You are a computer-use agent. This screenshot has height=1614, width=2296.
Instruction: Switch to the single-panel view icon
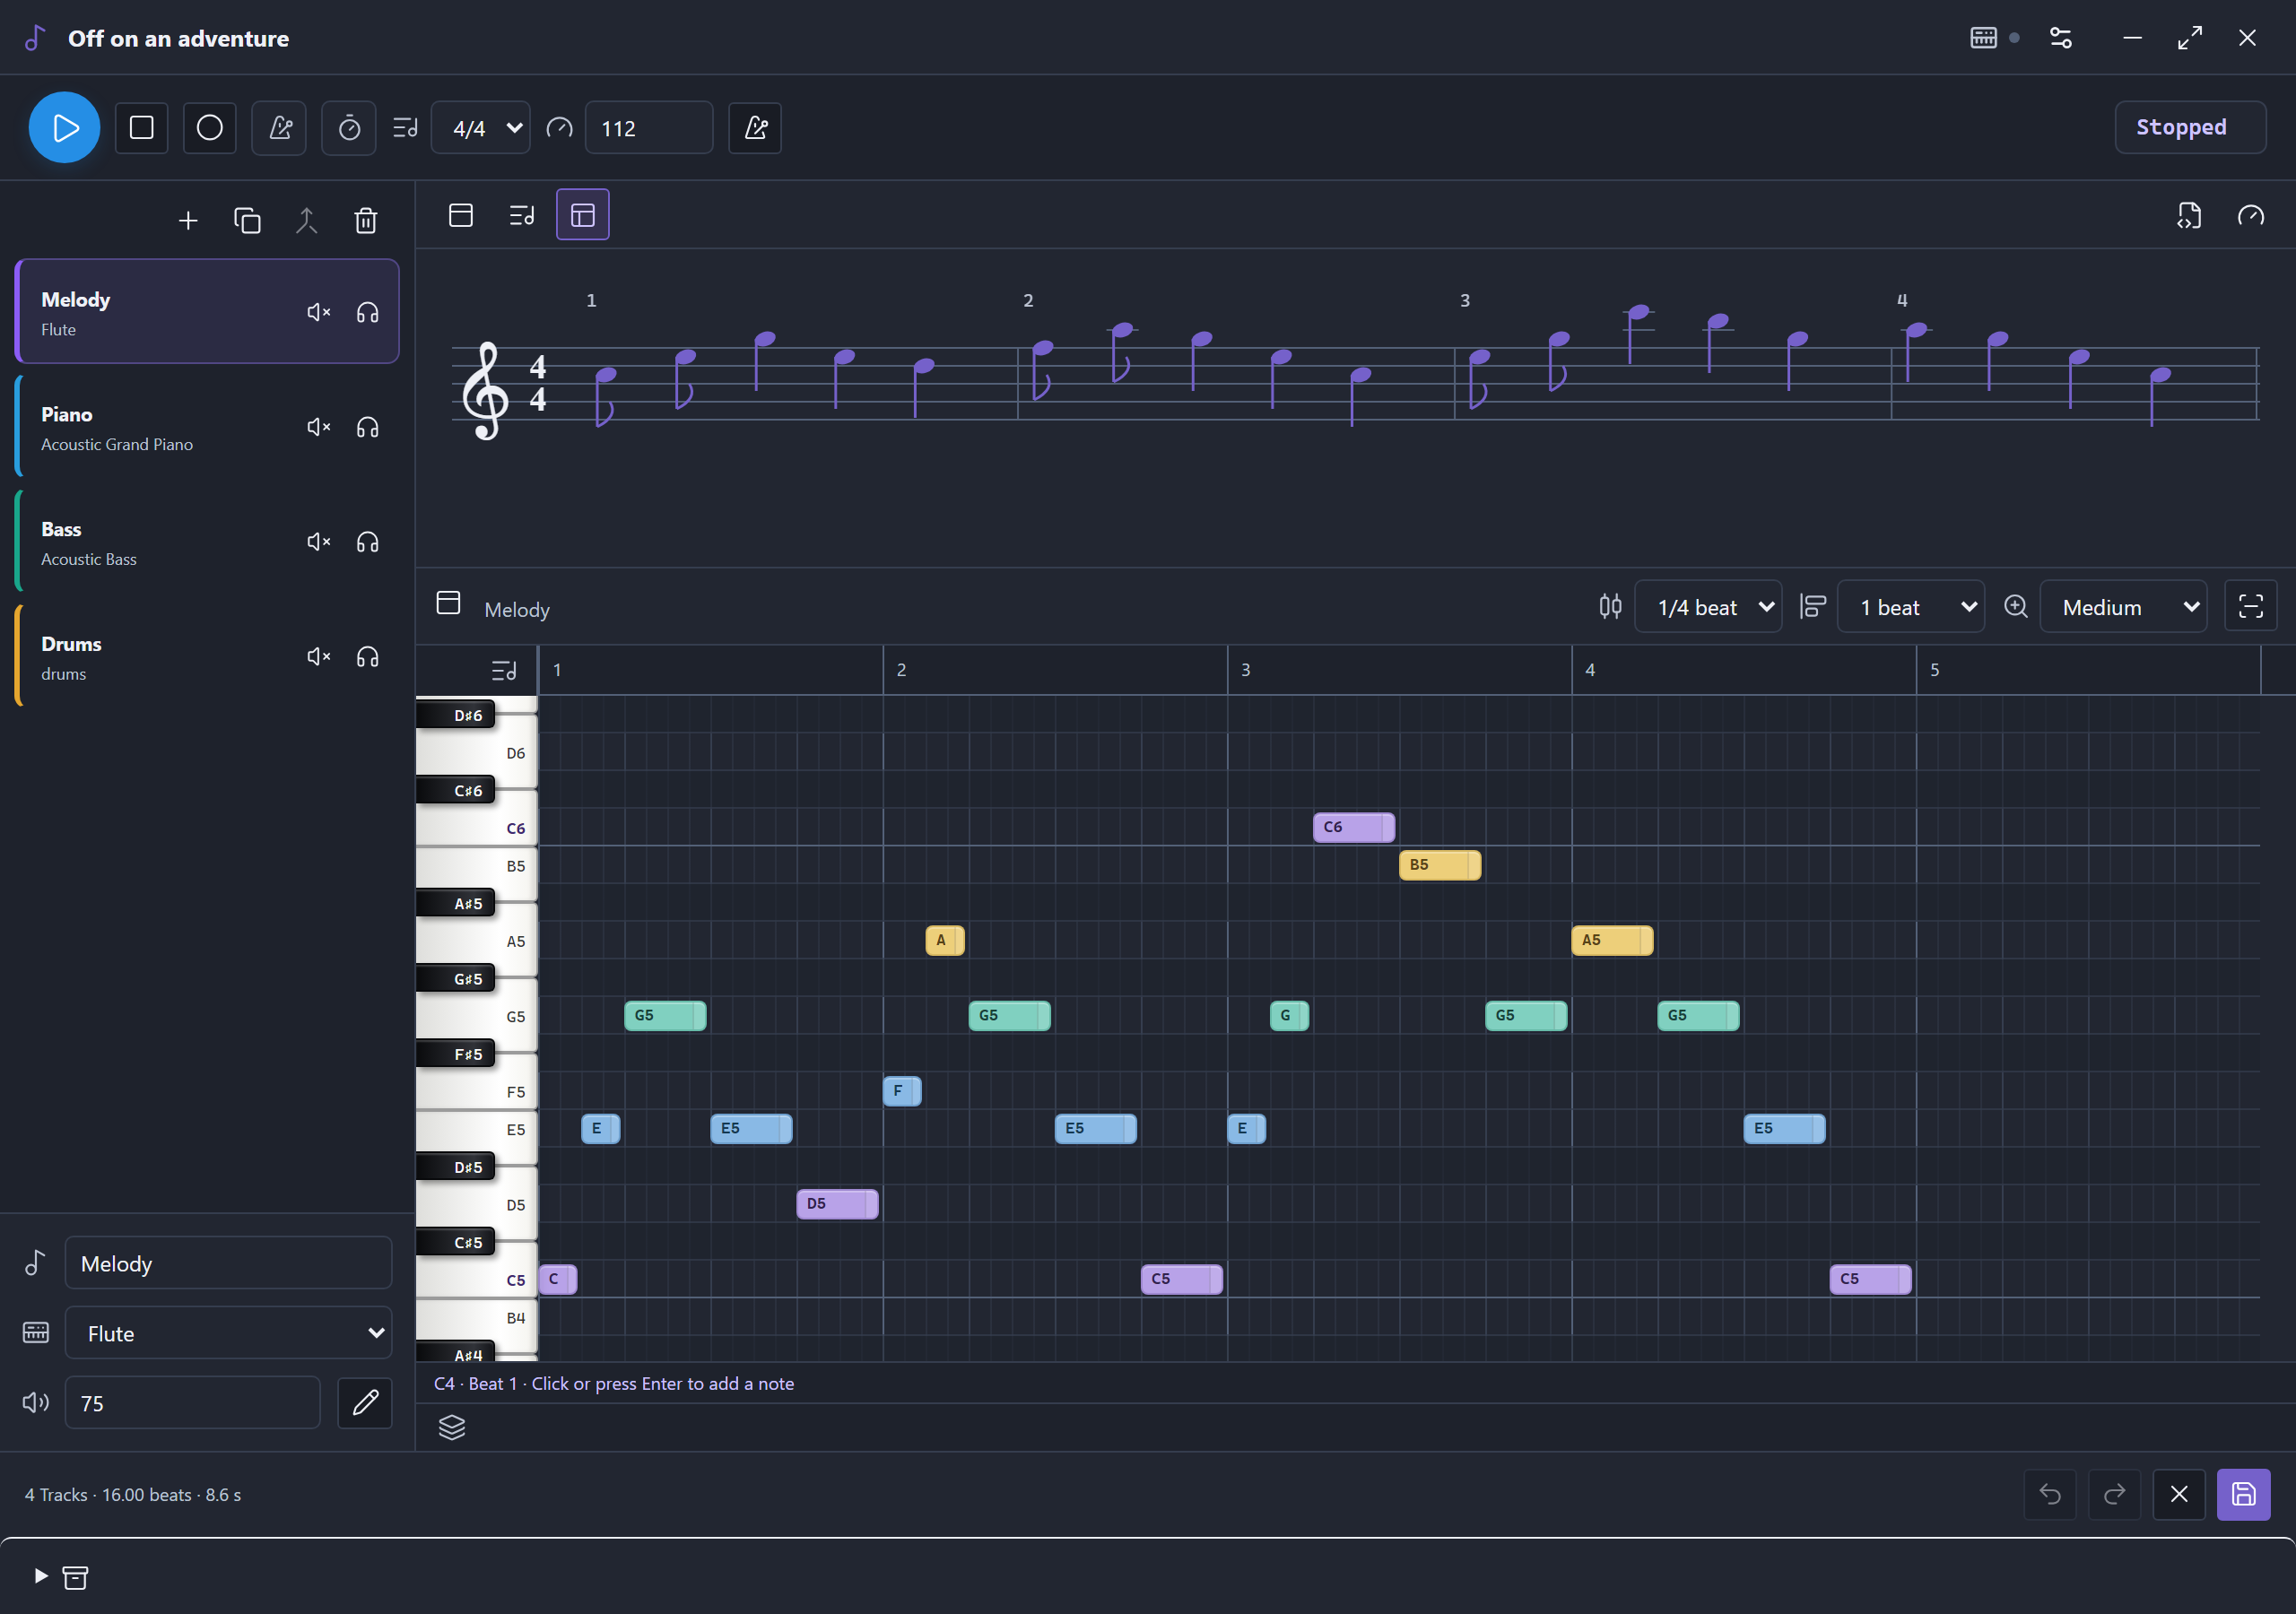click(x=461, y=215)
